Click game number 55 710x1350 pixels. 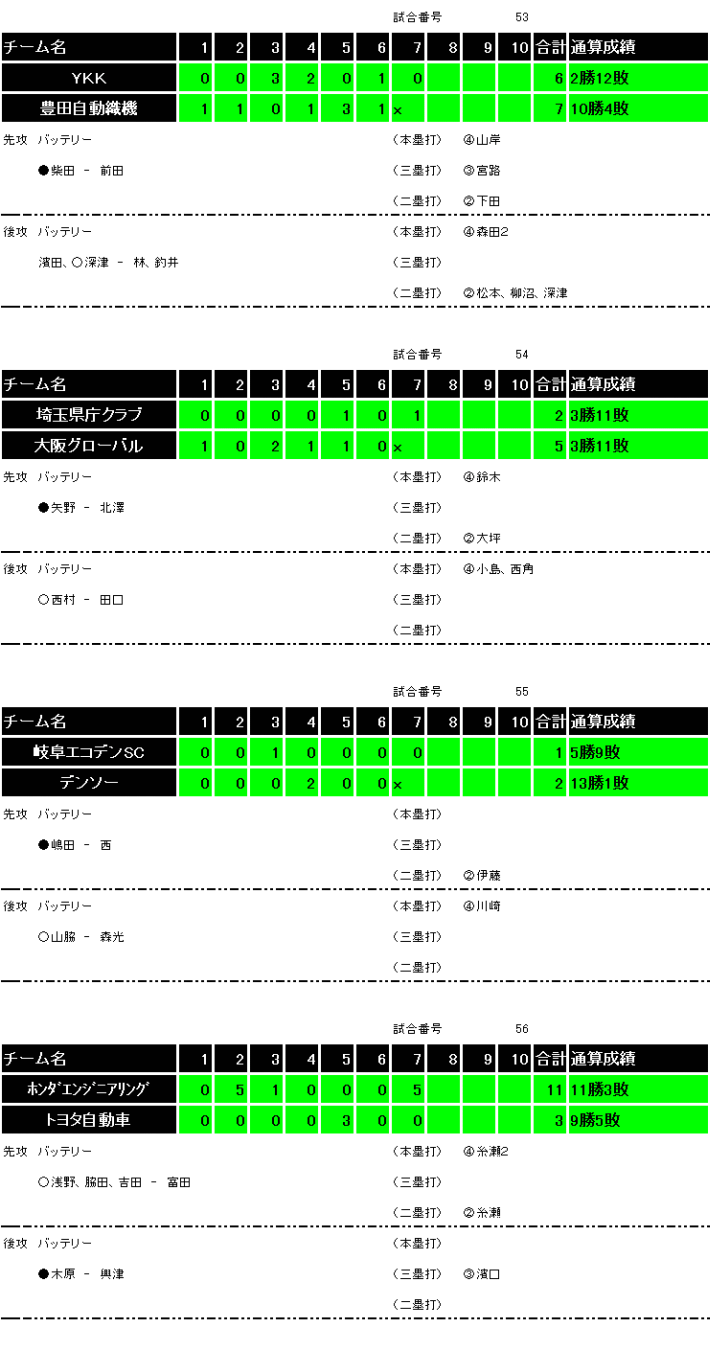(x=522, y=691)
